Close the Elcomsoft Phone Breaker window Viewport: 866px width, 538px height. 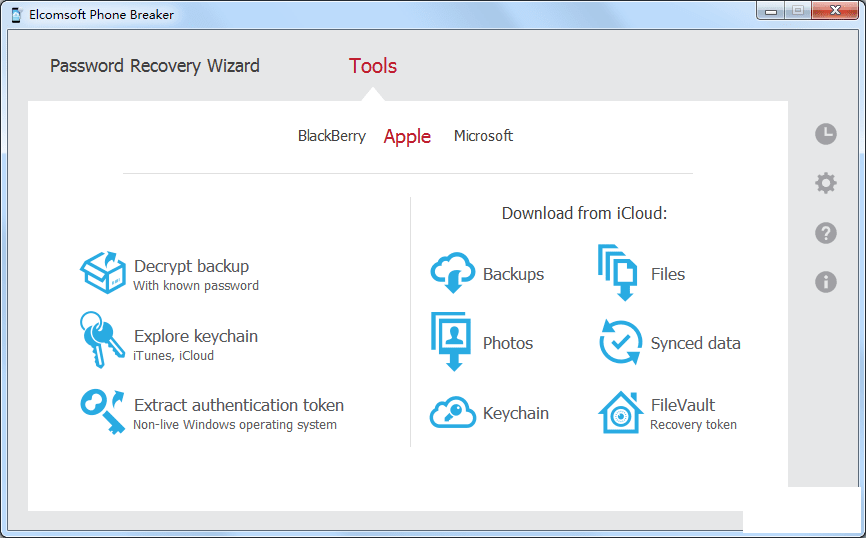[835, 10]
